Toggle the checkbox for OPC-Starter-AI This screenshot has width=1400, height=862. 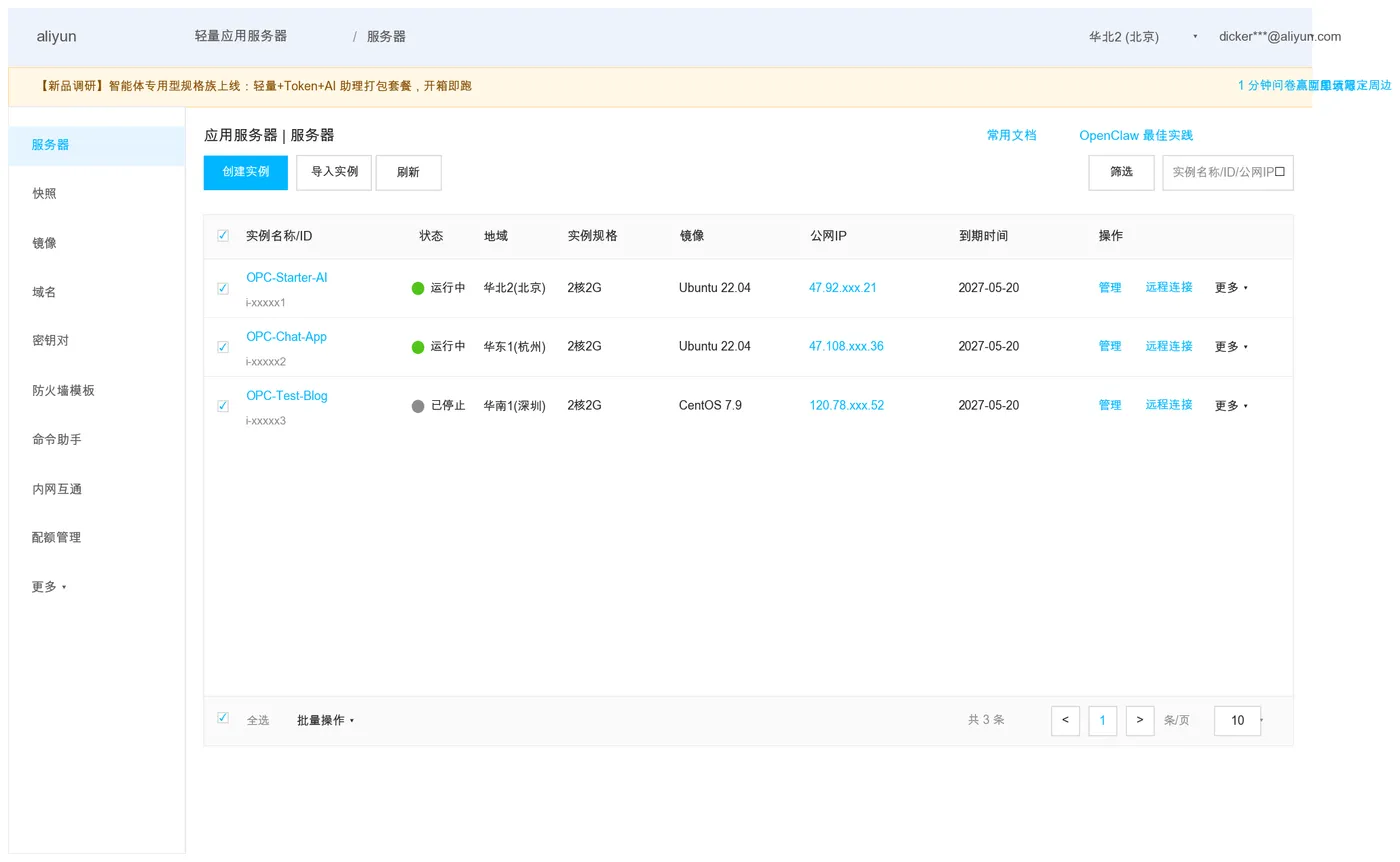coord(222,288)
